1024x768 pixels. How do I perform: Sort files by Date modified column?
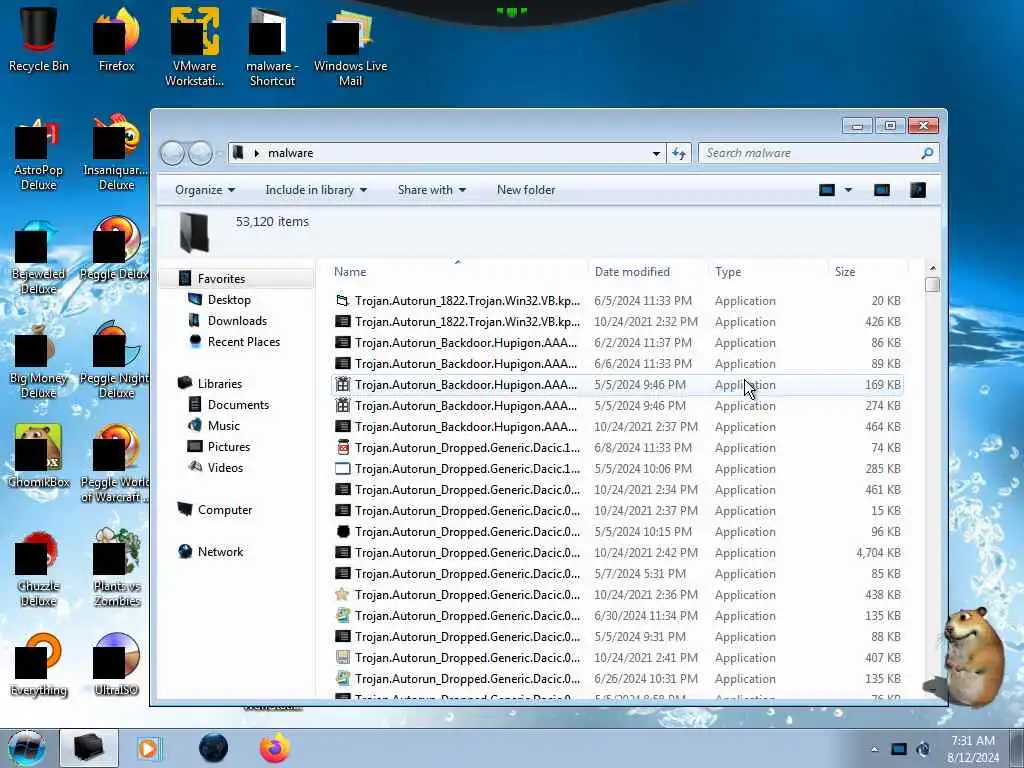[647, 272]
